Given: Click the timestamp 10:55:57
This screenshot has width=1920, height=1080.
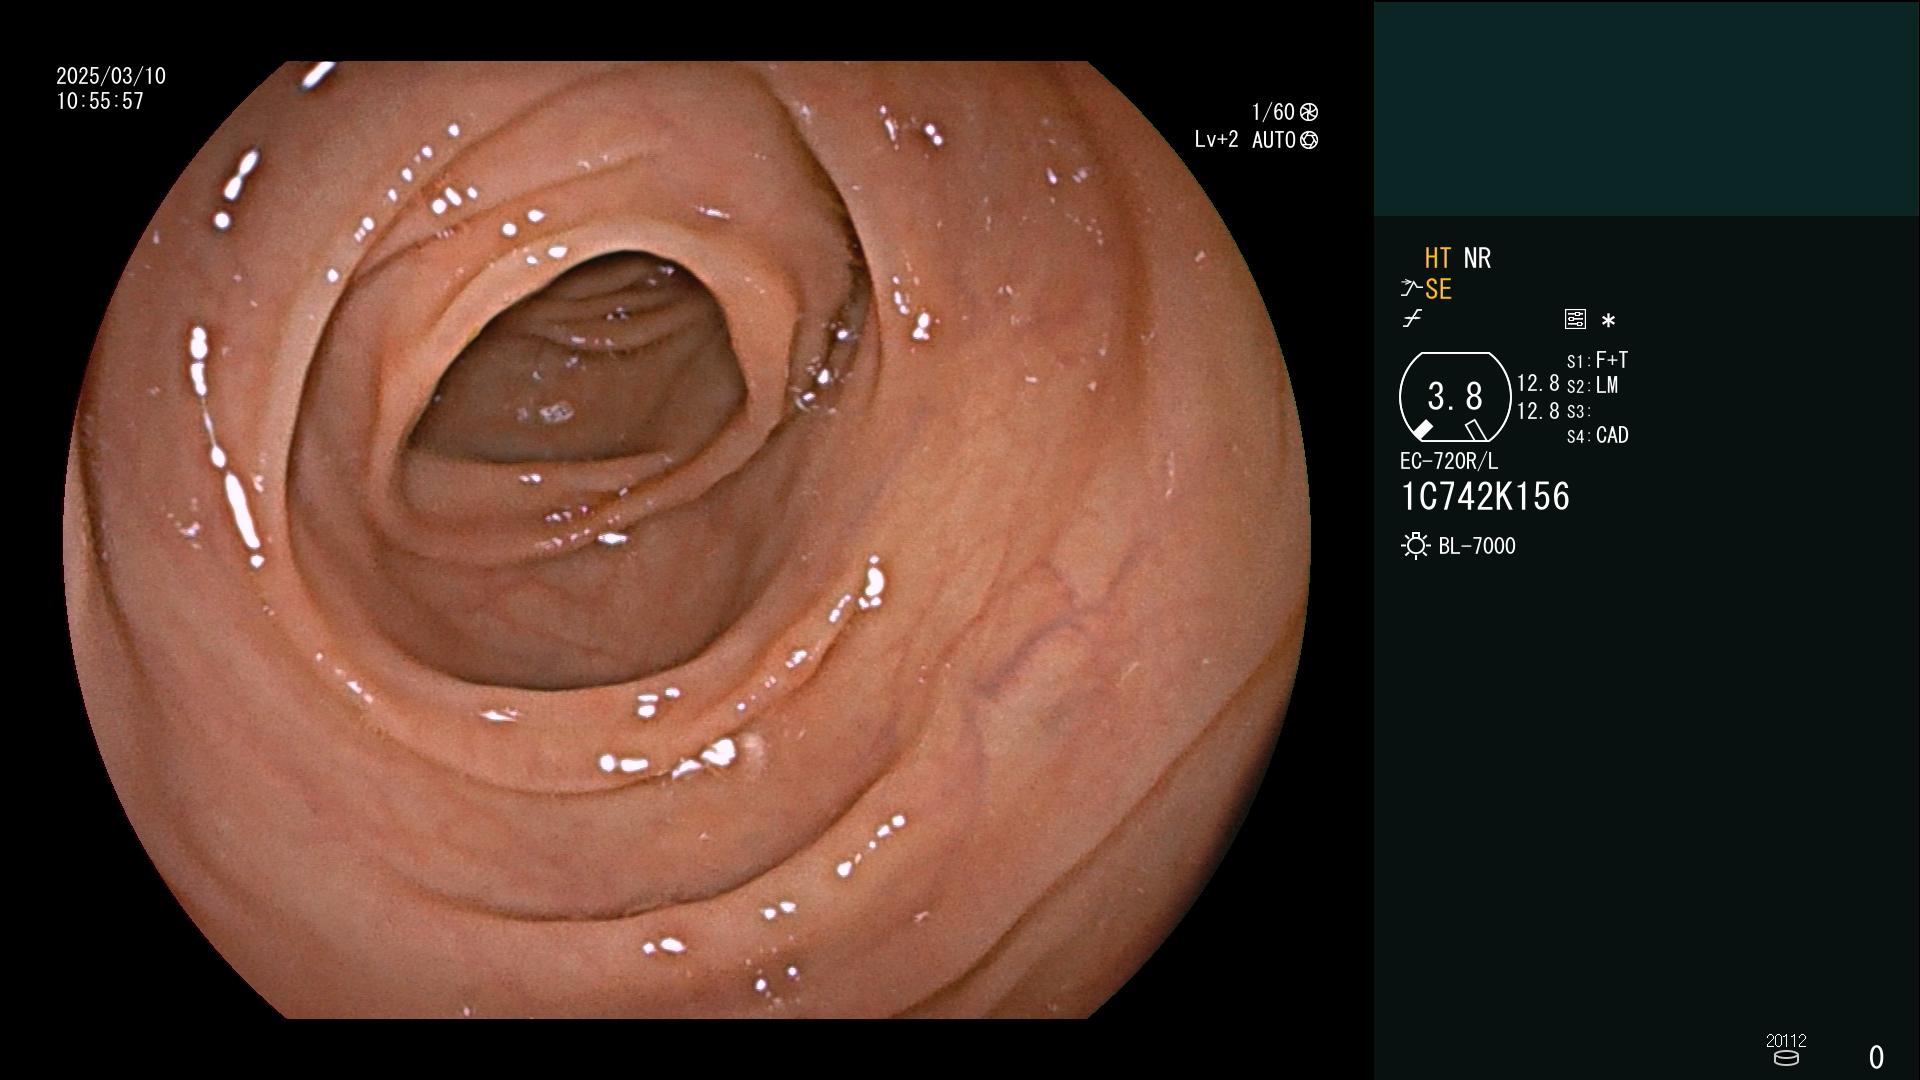Looking at the screenshot, I should 100,101.
